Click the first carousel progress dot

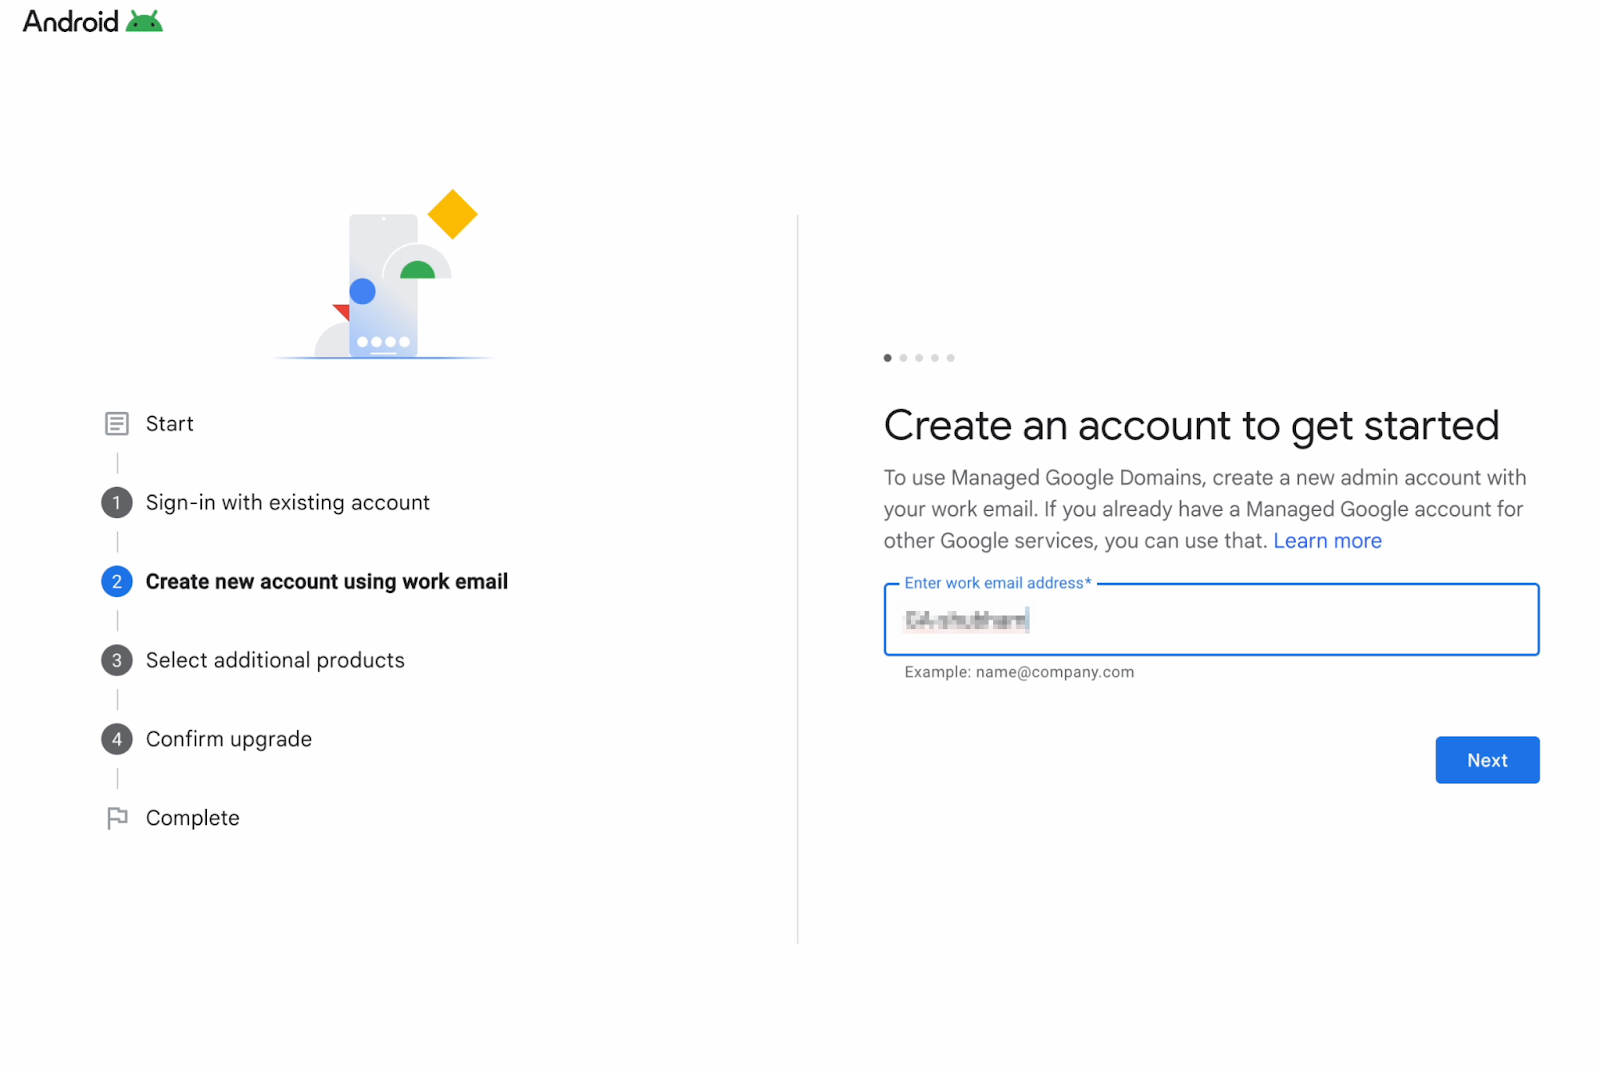pos(887,357)
